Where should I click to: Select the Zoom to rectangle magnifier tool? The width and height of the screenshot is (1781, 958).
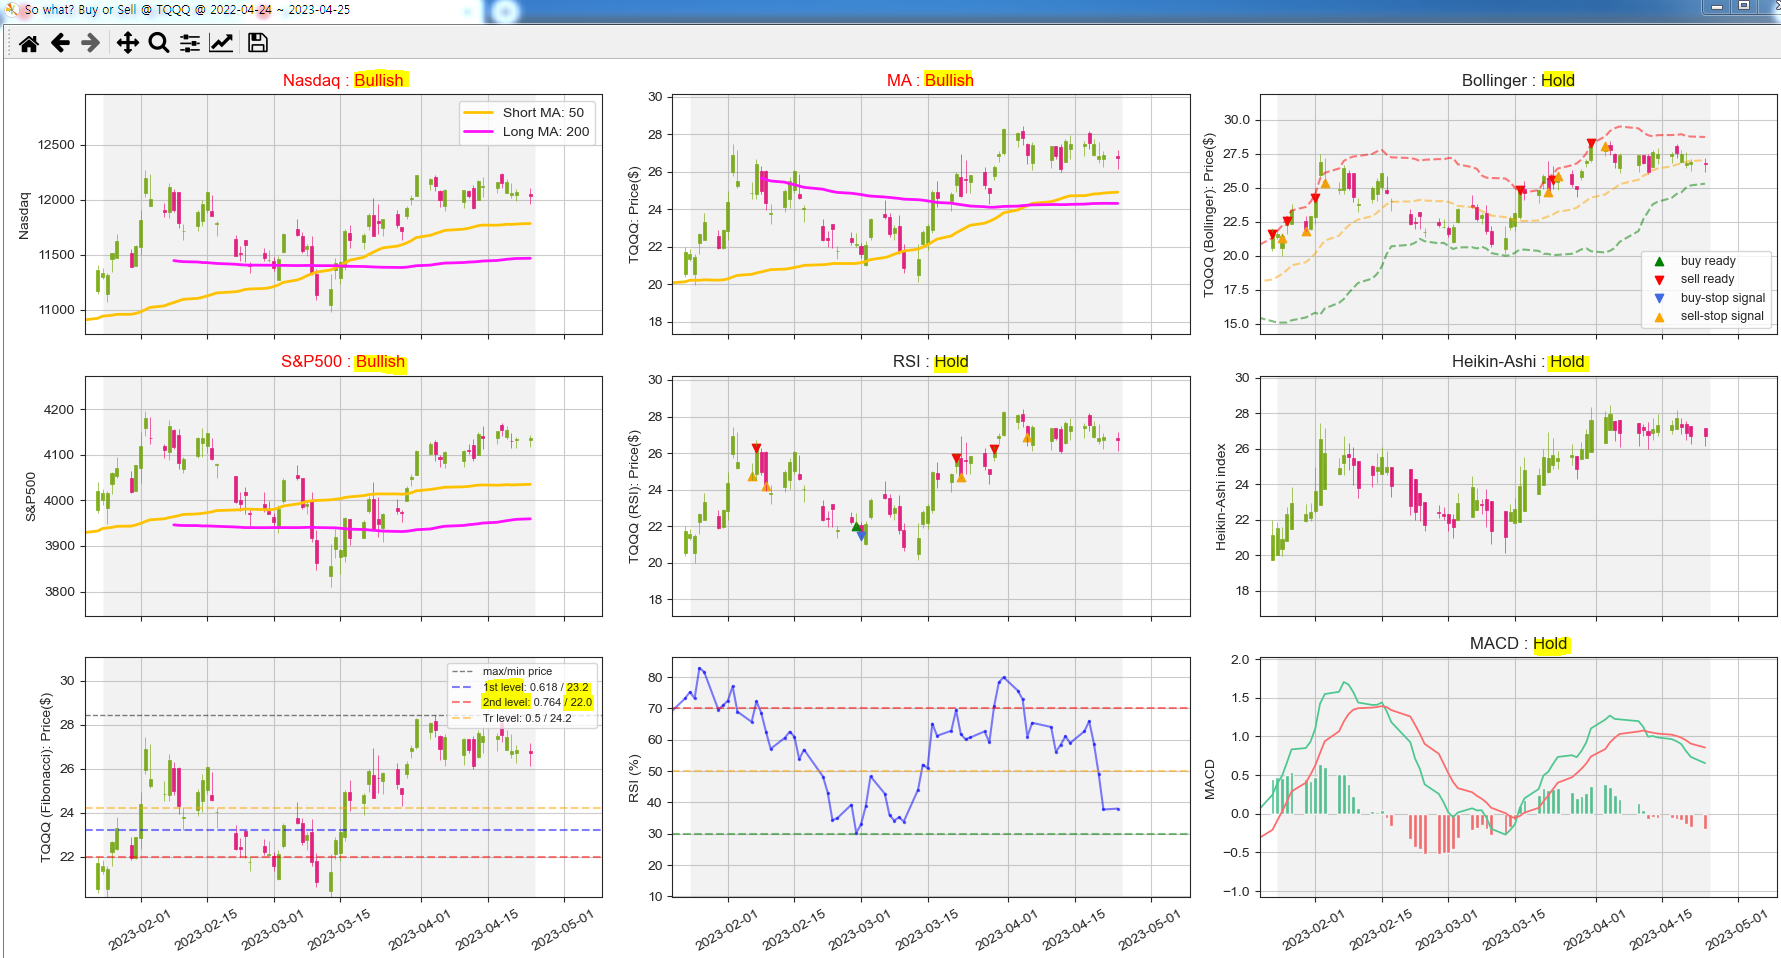pos(158,43)
